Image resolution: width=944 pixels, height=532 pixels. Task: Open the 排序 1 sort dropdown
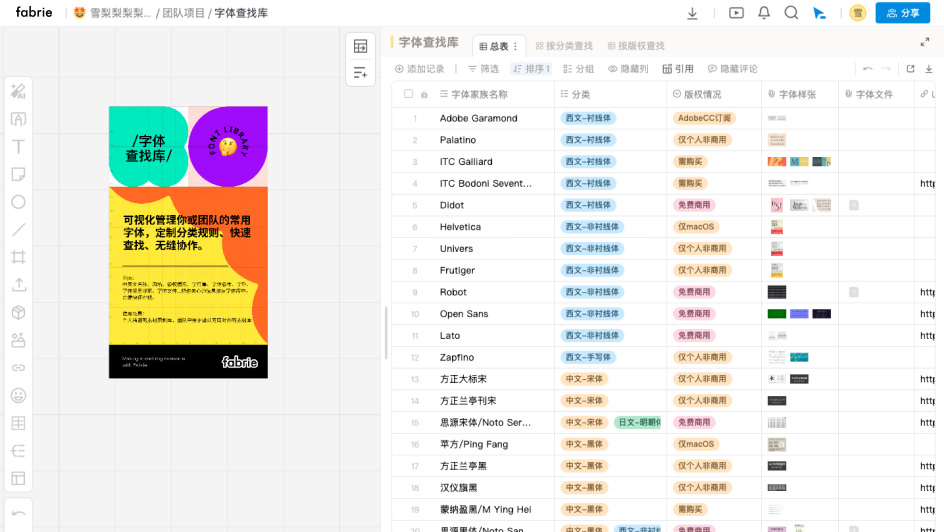[x=531, y=69]
